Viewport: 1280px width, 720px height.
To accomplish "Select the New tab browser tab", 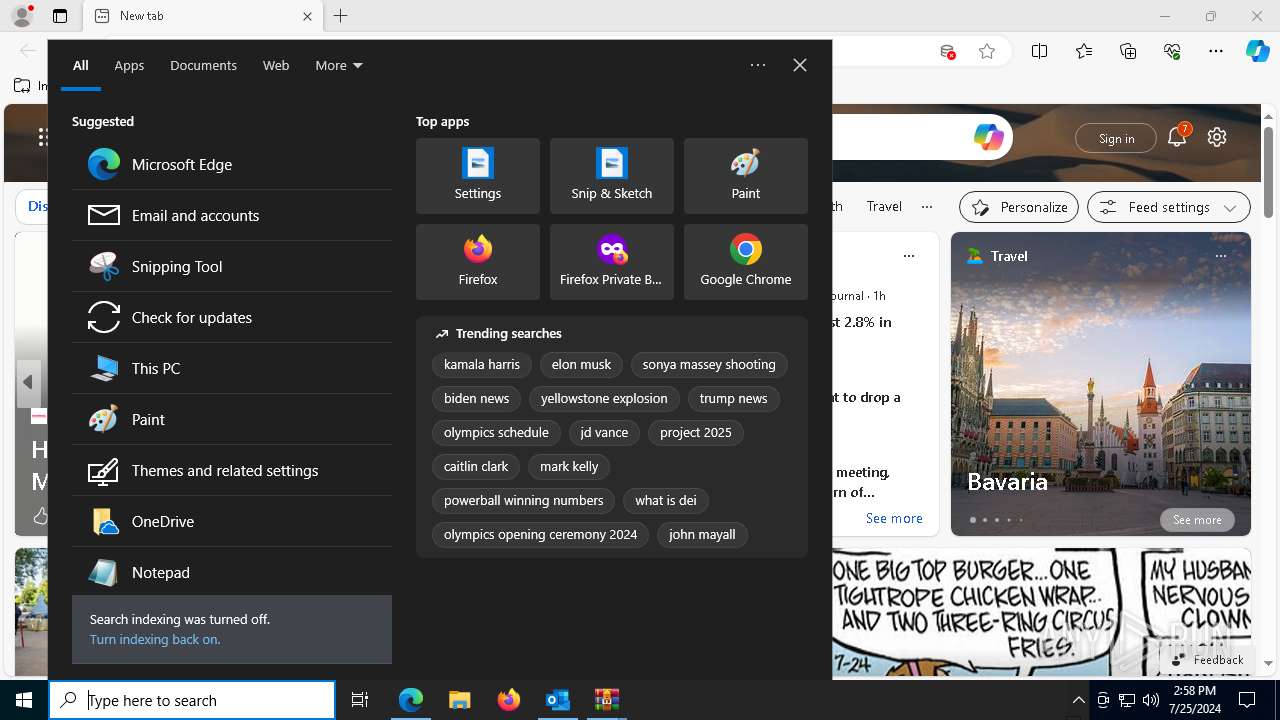I will [x=204, y=16].
